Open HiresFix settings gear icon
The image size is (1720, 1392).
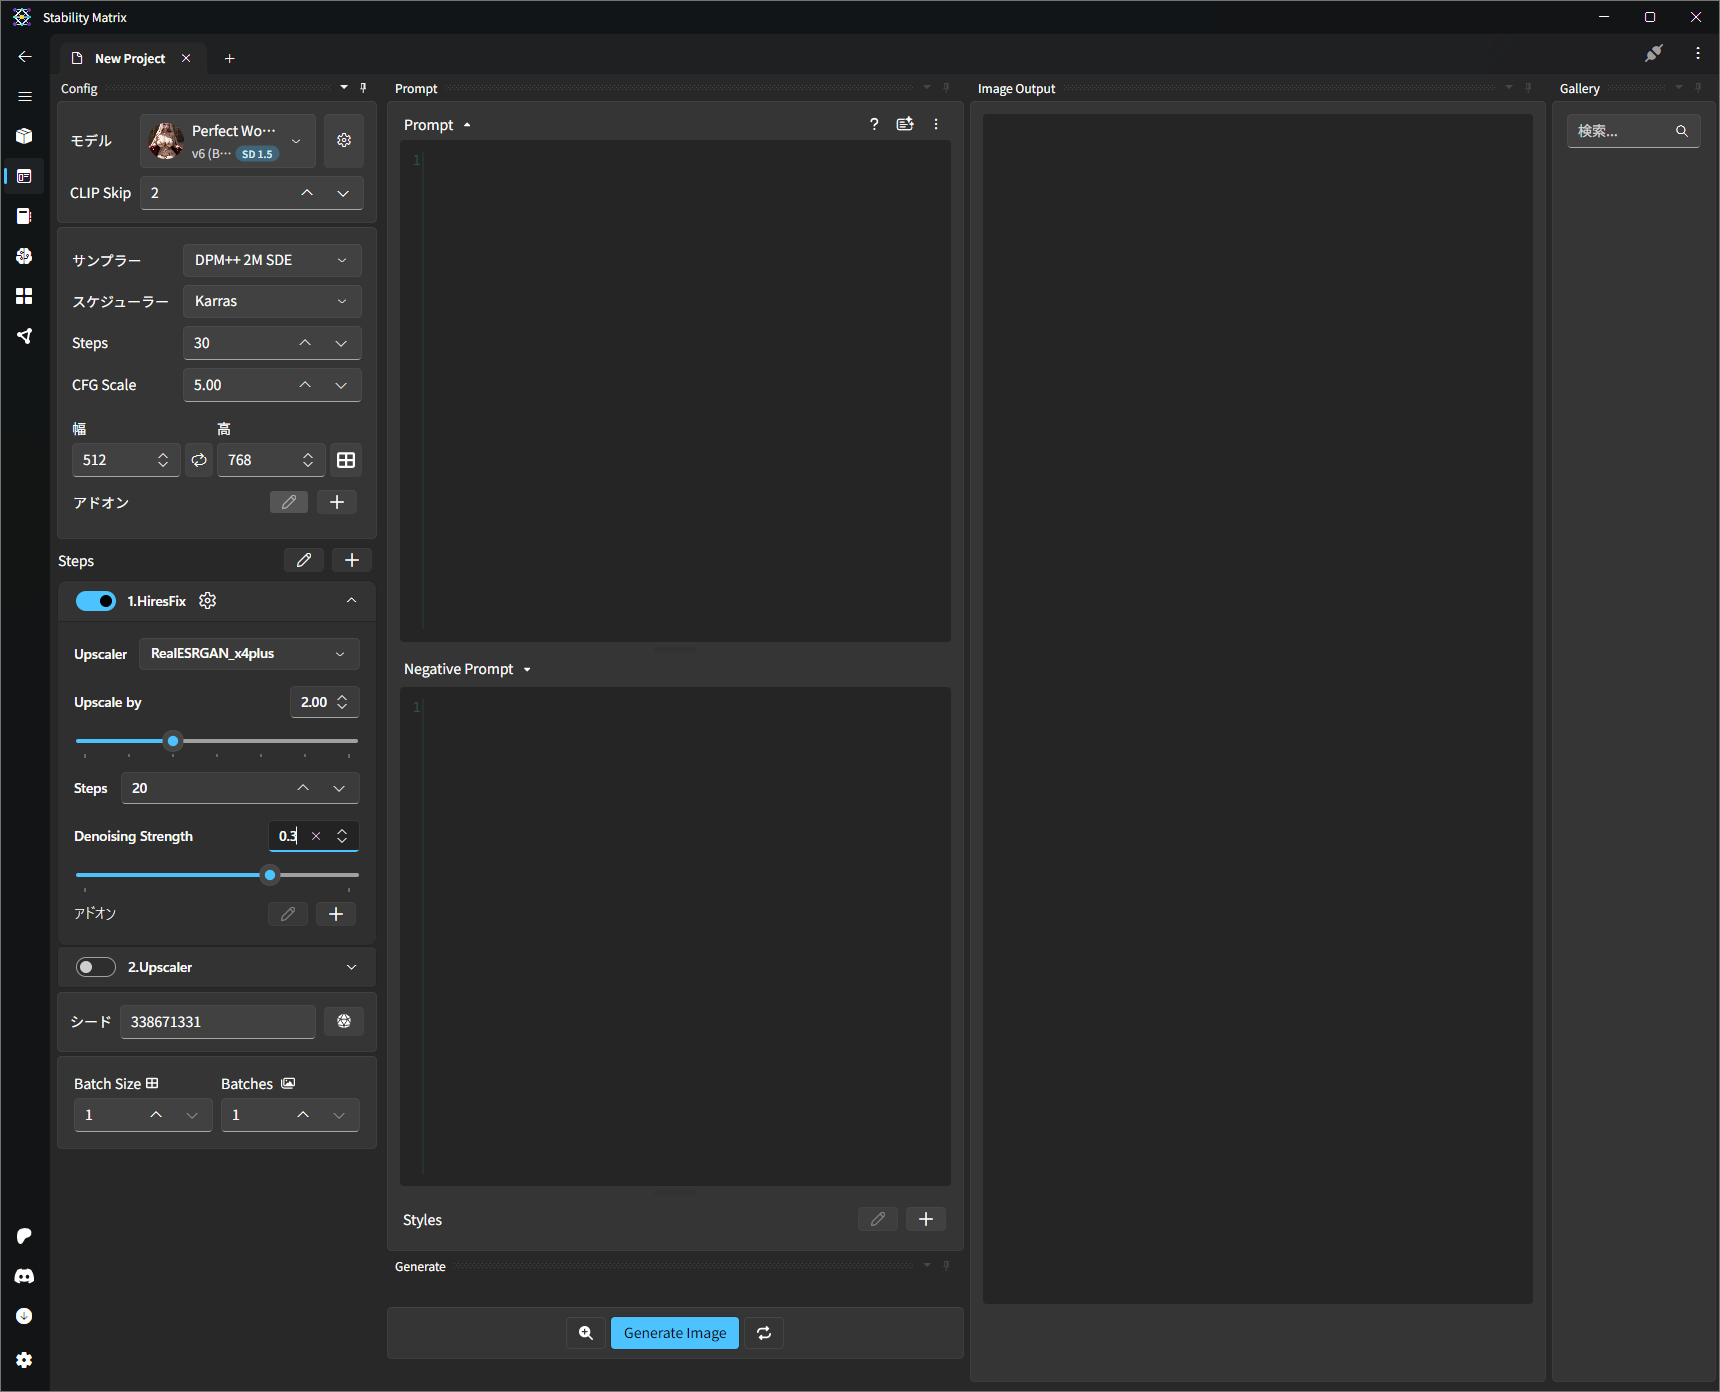[208, 601]
